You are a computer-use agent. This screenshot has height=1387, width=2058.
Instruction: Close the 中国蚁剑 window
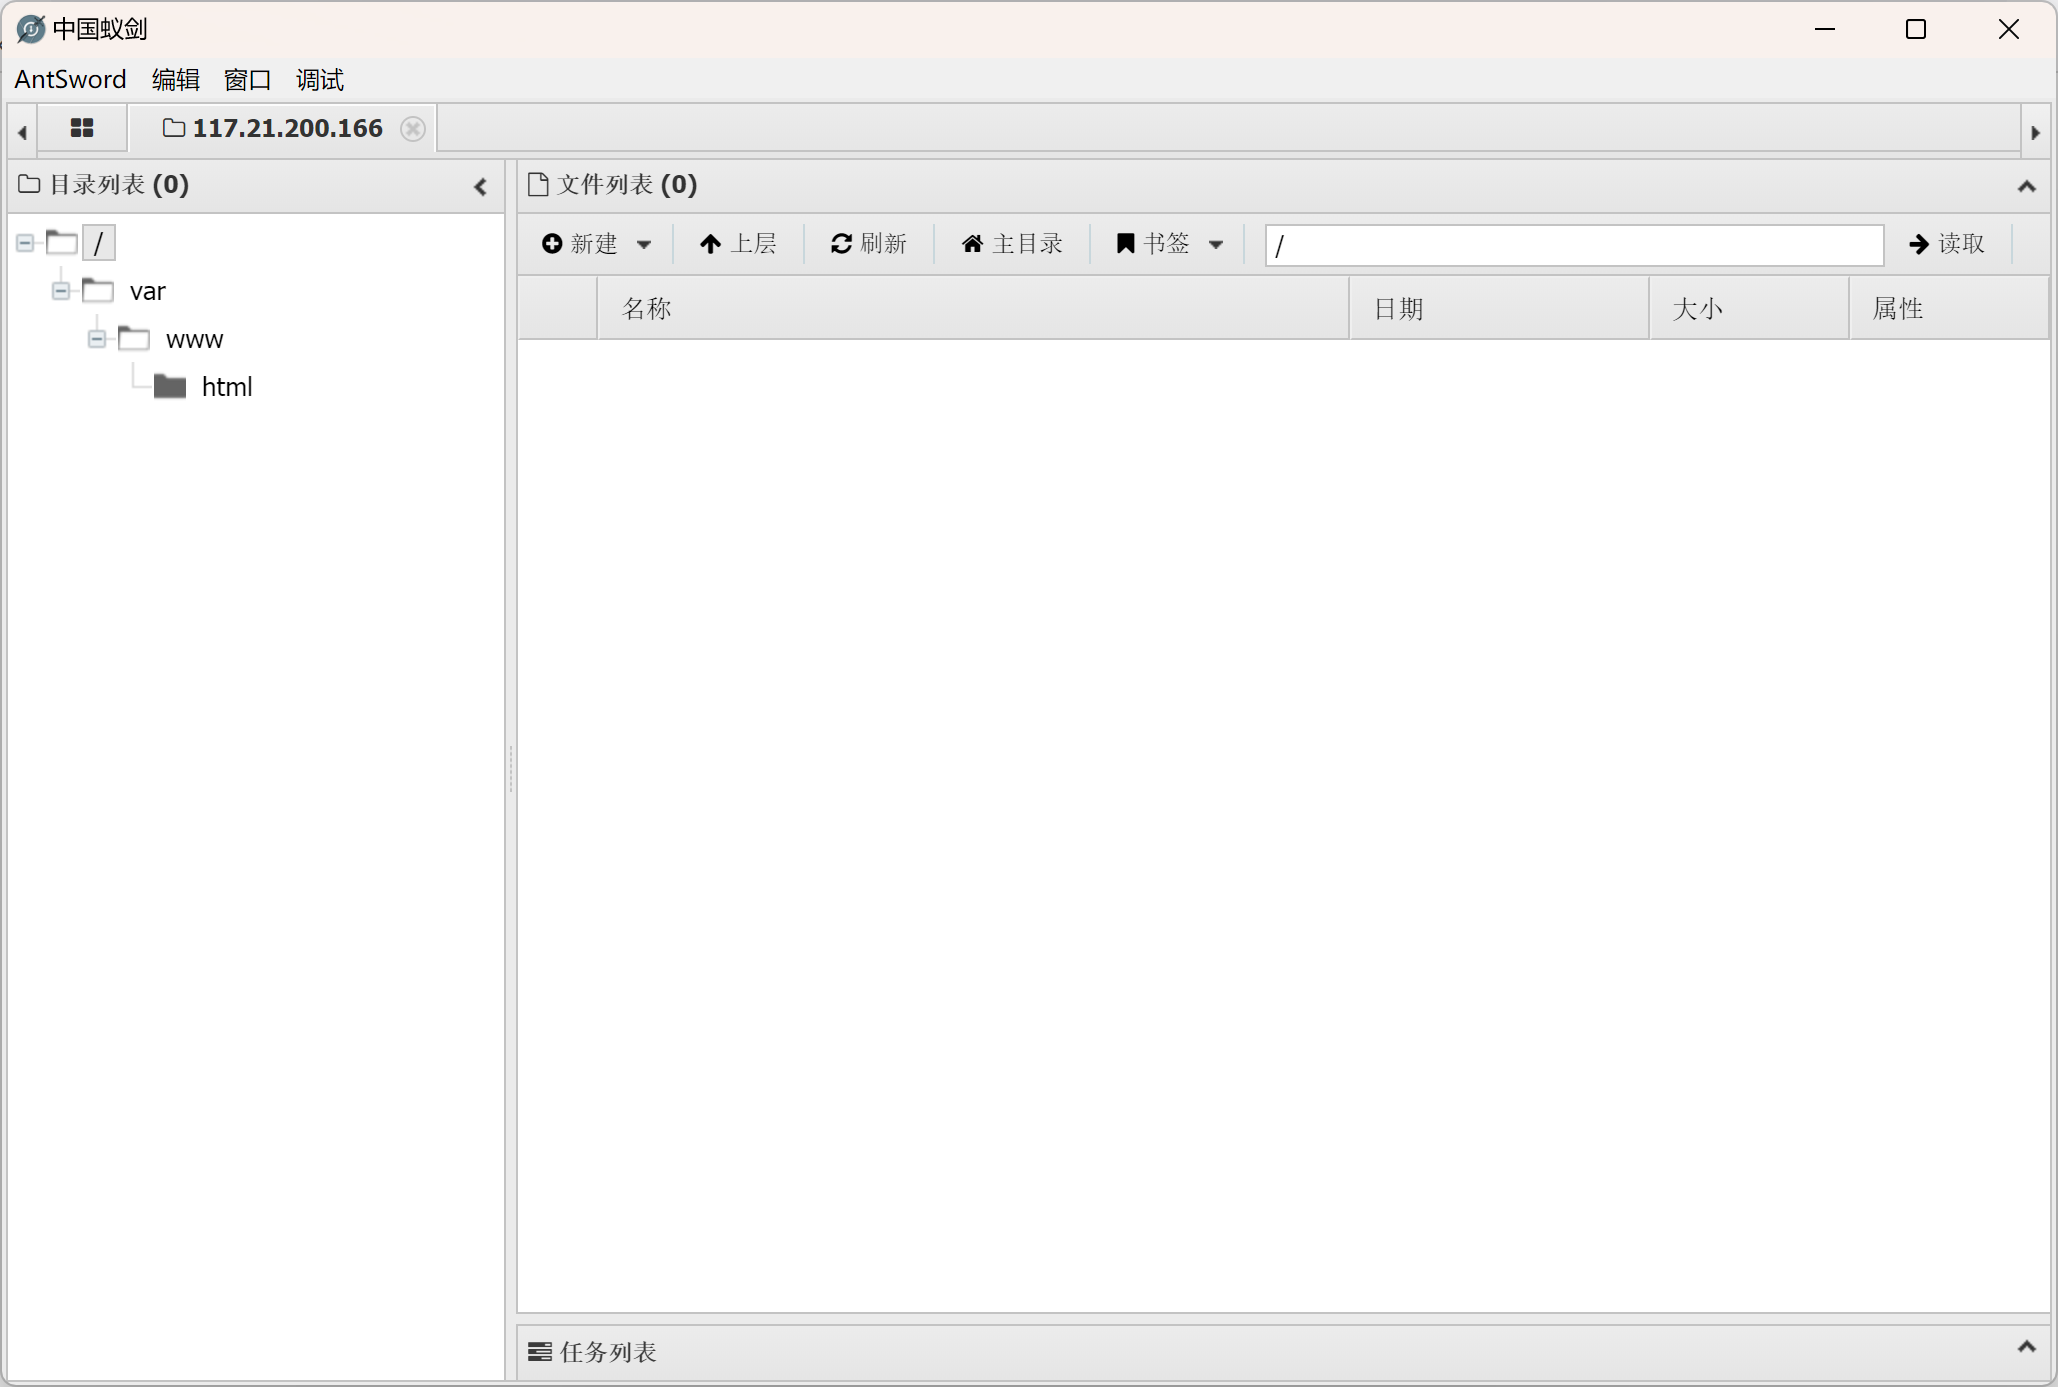pyautogui.click(x=2008, y=29)
